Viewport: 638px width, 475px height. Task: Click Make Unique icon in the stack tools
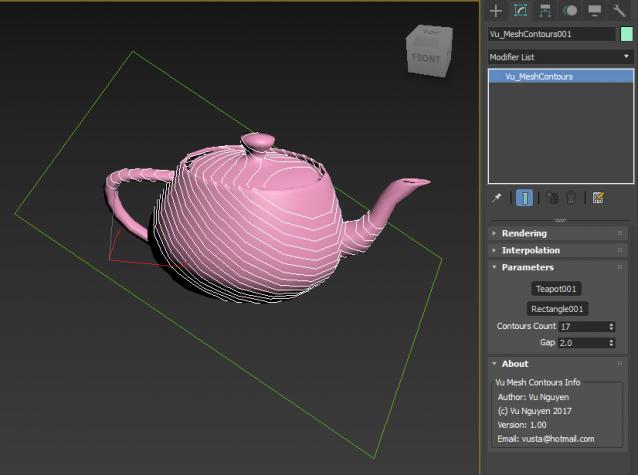(552, 198)
